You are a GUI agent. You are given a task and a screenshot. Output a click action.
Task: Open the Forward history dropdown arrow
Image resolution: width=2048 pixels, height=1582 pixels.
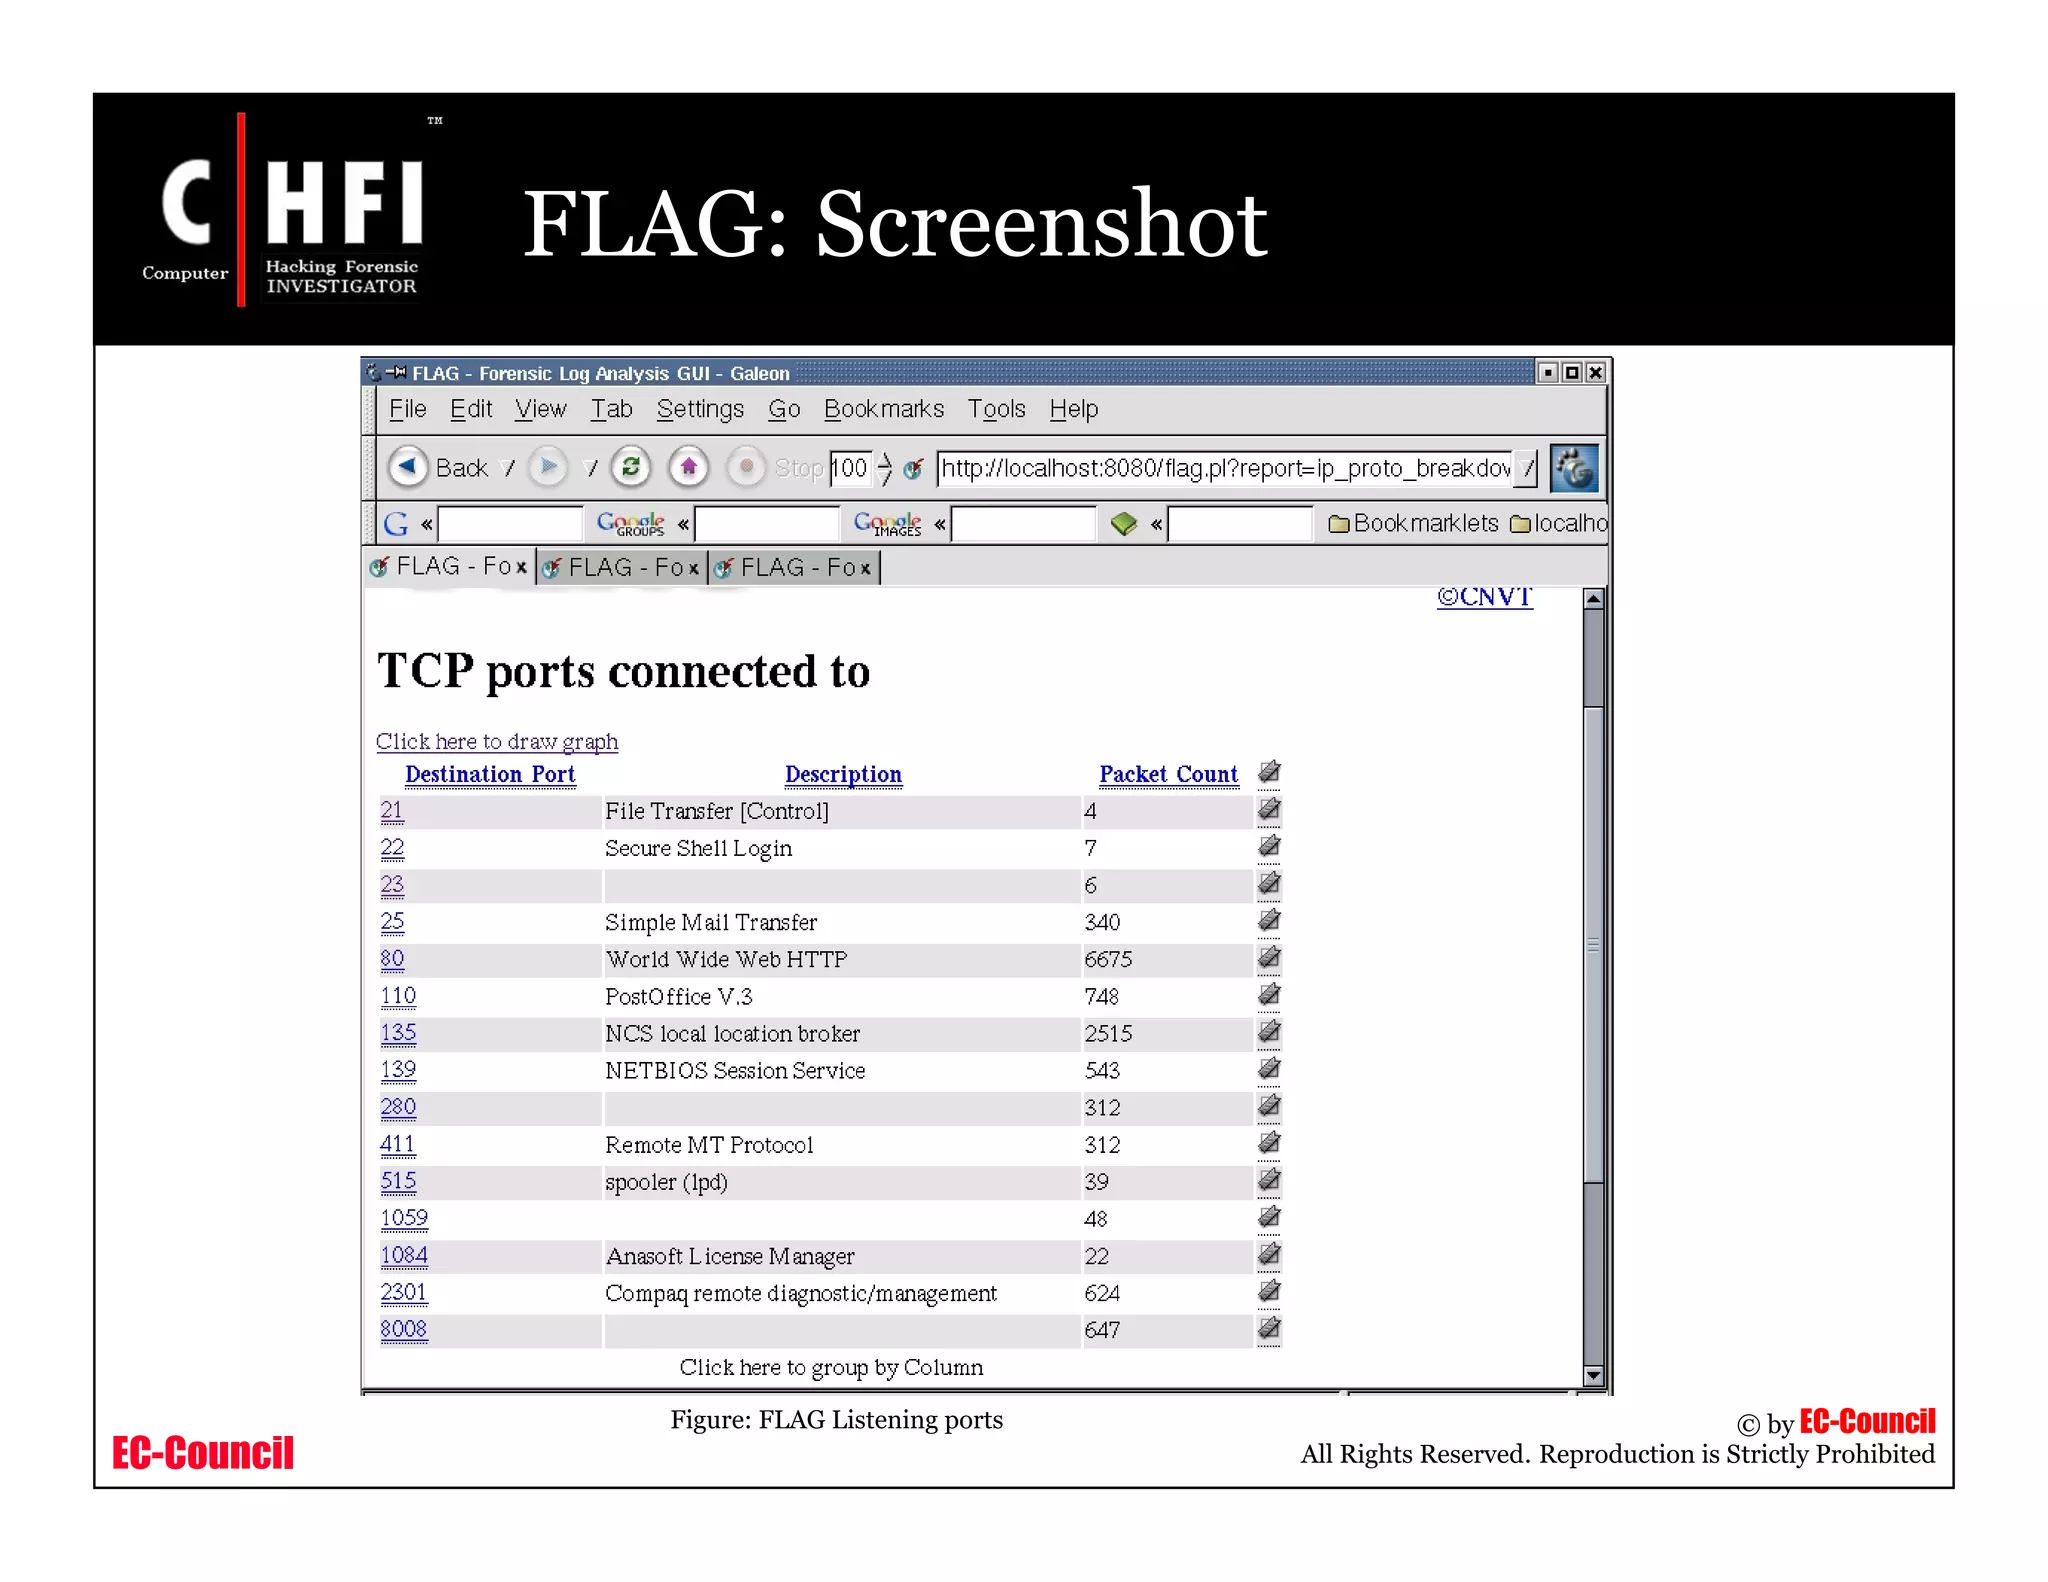pos(592,468)
